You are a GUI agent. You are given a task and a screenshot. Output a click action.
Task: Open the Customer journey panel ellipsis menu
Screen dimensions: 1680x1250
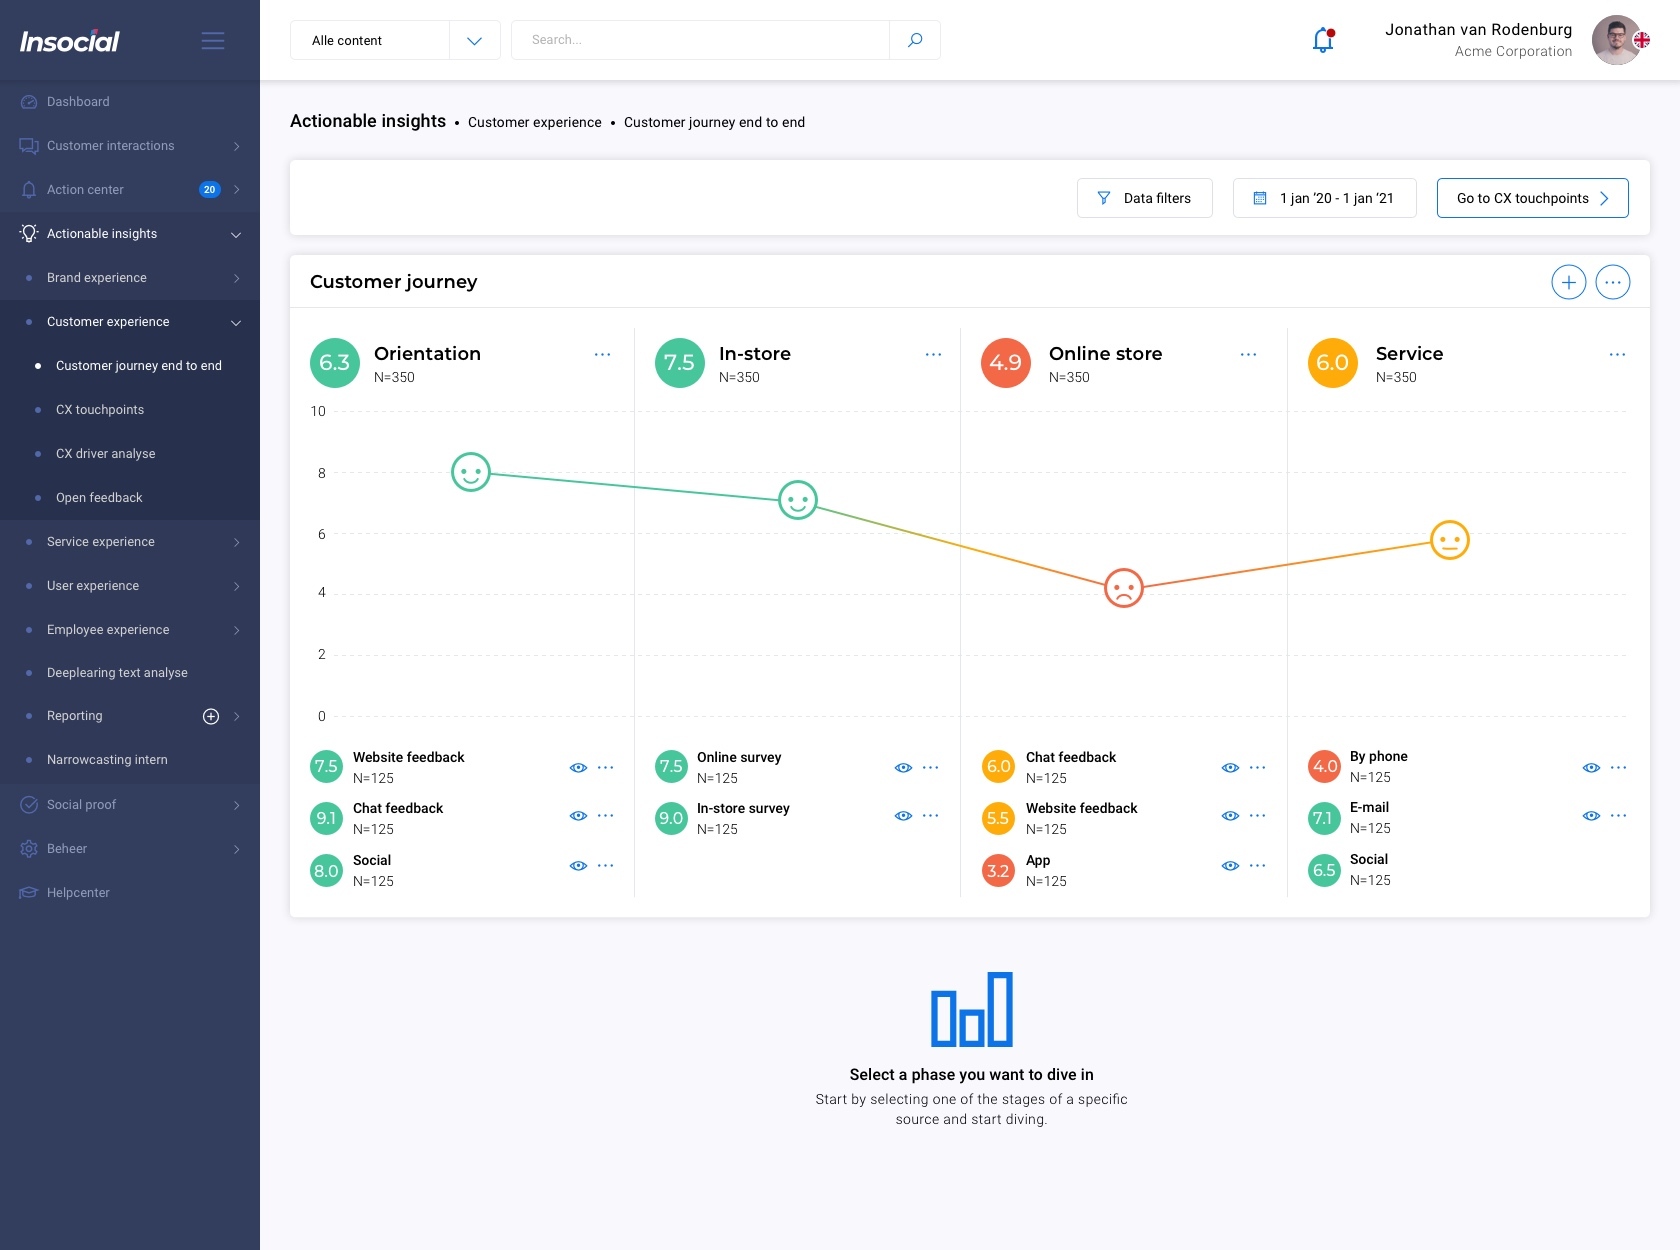[x=1613, y=282]
